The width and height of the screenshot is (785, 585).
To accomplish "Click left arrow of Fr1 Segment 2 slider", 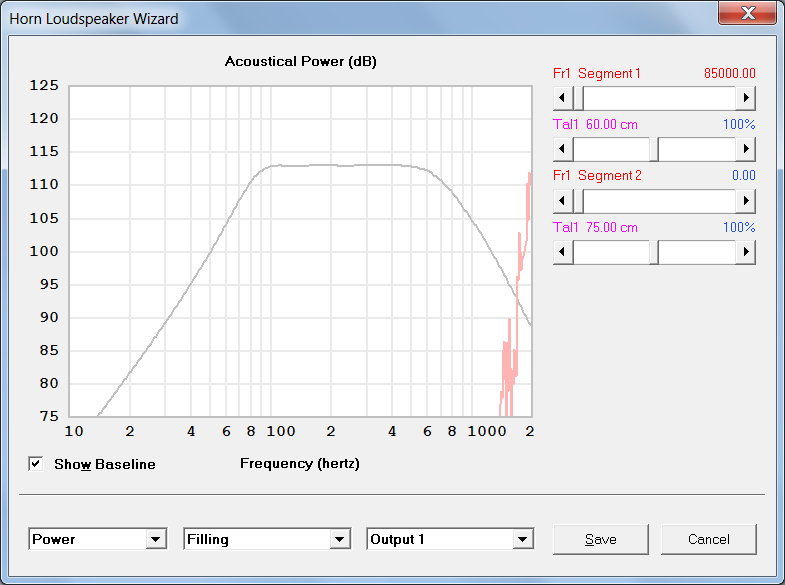I will (x=563, y=201).
